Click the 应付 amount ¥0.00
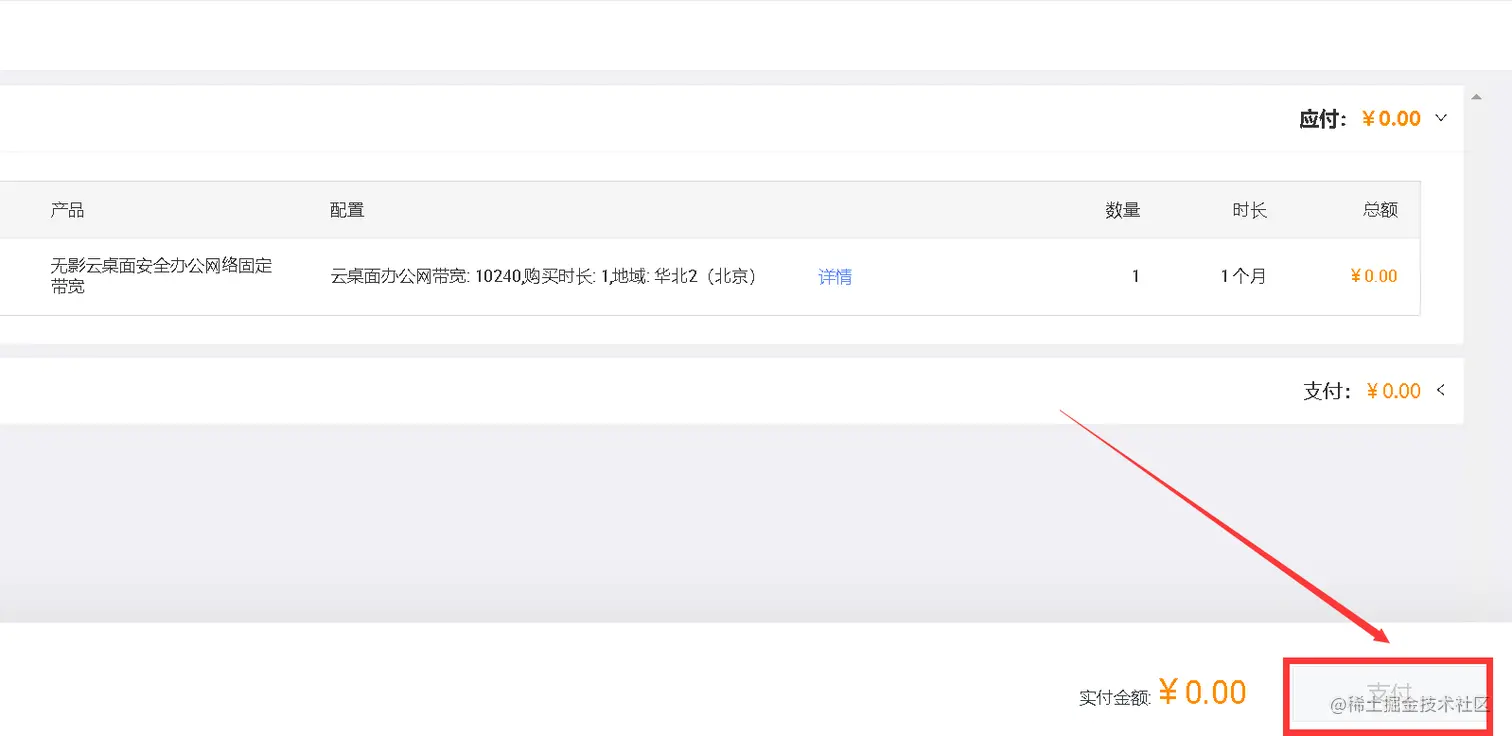Viewport: 1512px width, 736px height. tap(1391, 119)
